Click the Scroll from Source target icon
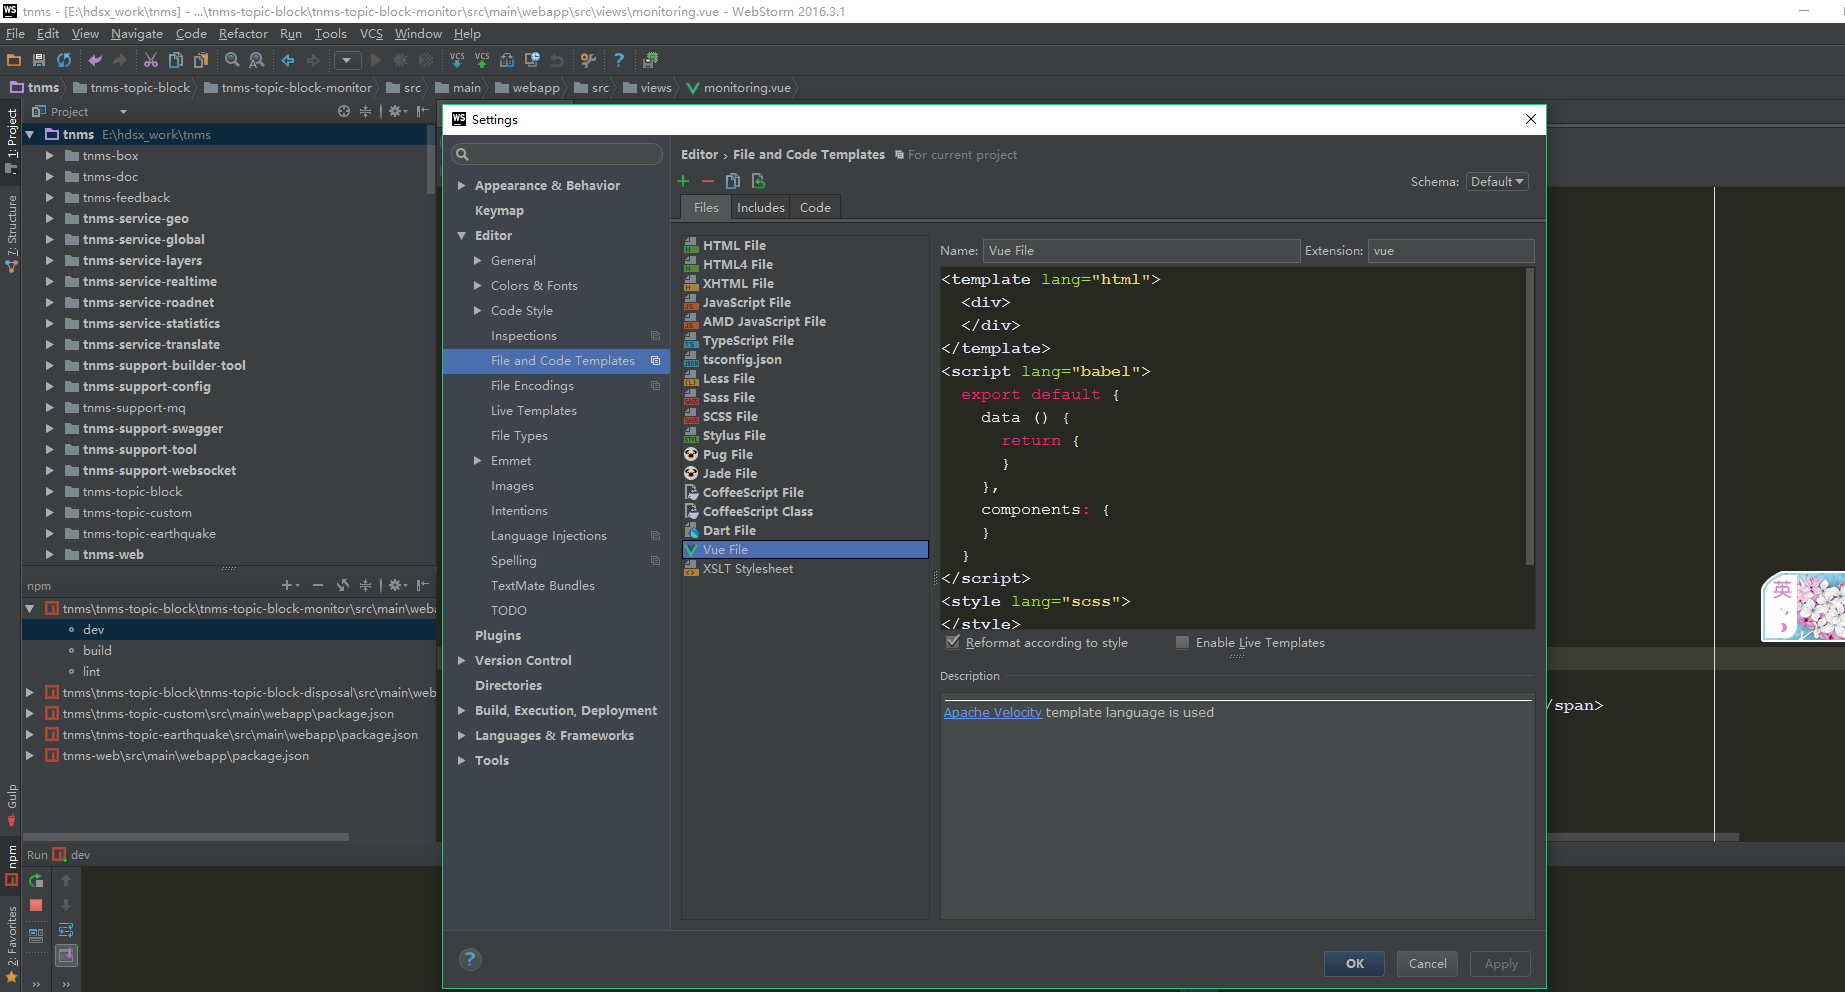 (344, 111)
